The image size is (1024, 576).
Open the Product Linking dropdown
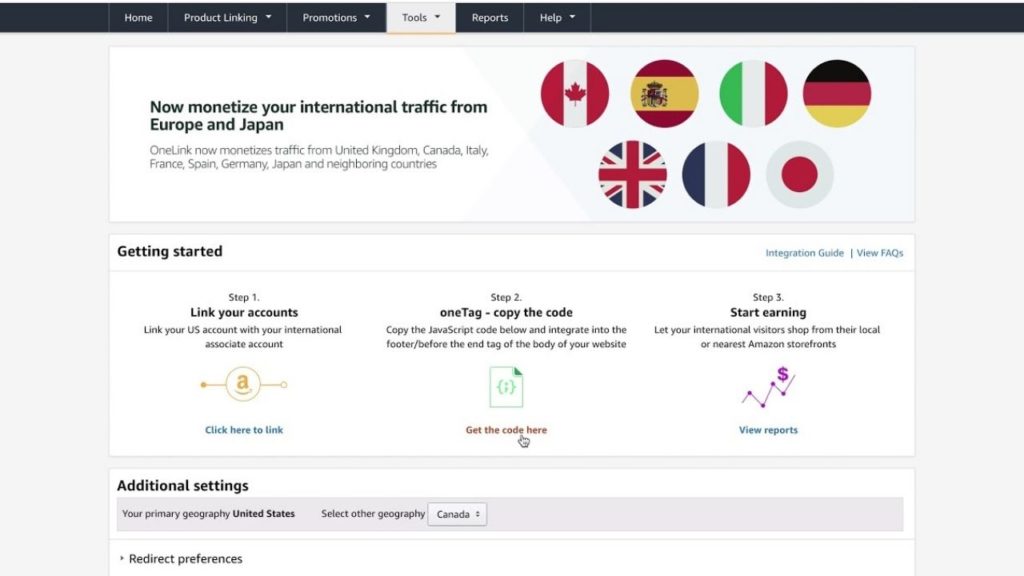(226, 17)
